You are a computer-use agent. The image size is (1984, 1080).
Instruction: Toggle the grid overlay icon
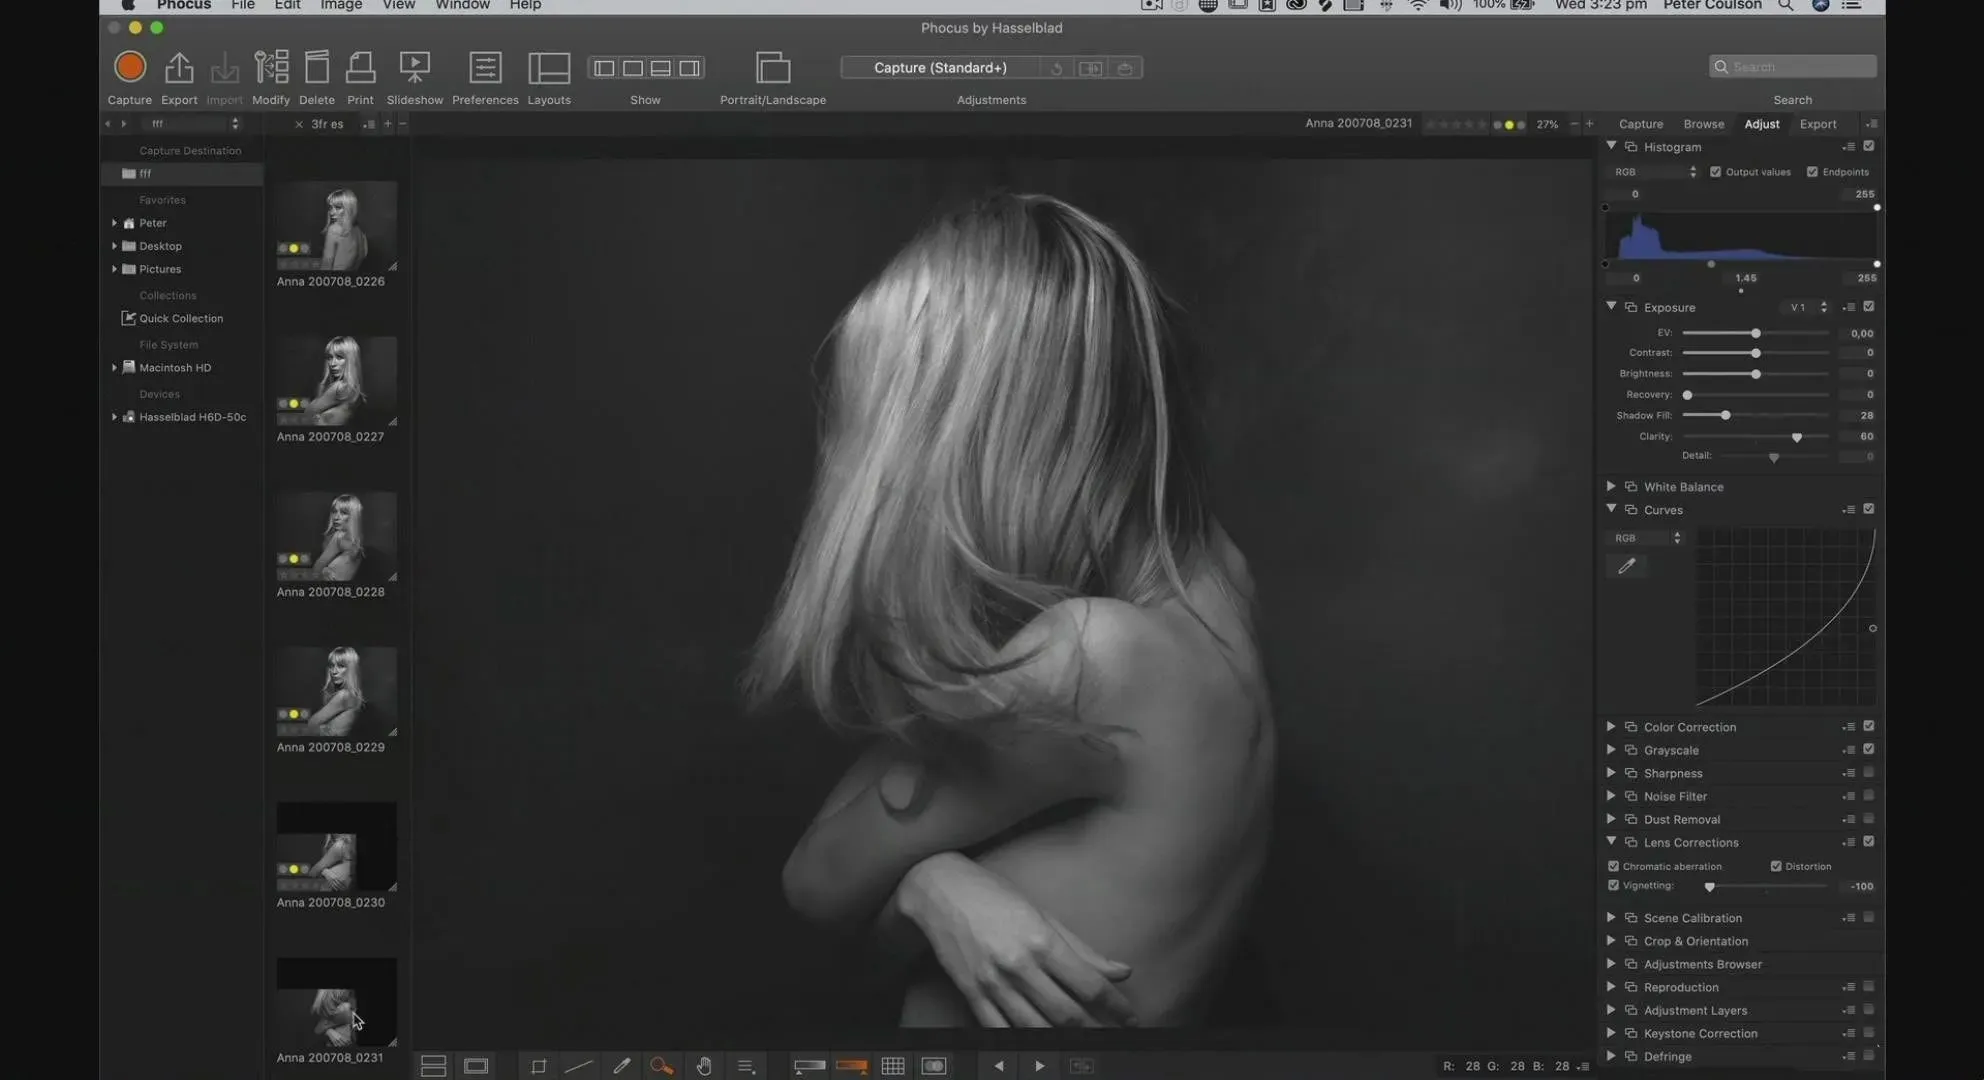pyautogui.click(x=893, y=1066)
